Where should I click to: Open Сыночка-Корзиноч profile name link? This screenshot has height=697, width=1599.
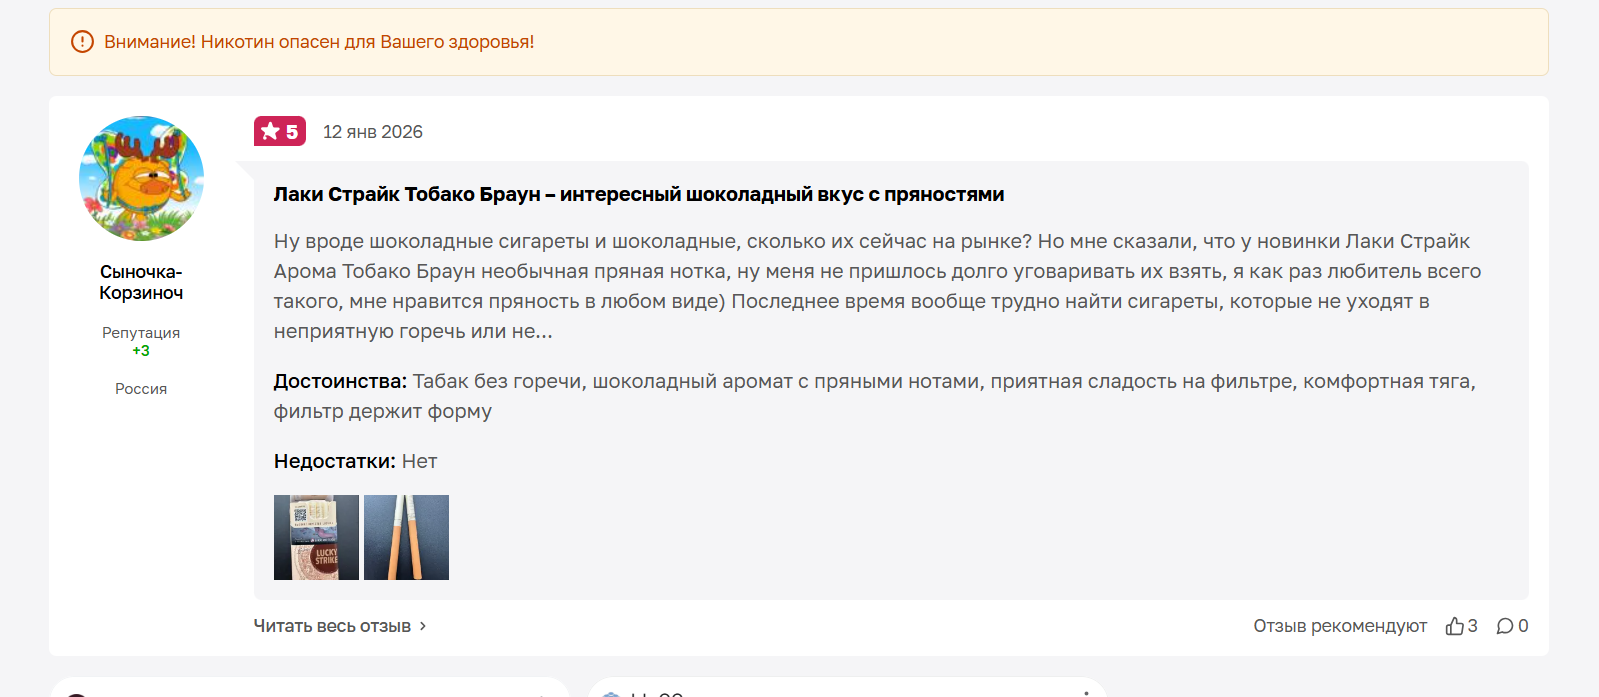(x=141, y=282)
